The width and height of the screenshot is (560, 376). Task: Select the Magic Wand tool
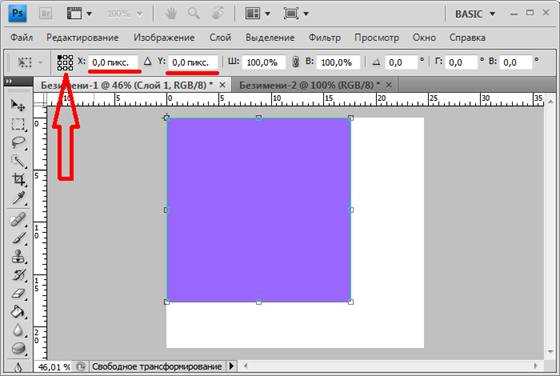coord(18,161)
